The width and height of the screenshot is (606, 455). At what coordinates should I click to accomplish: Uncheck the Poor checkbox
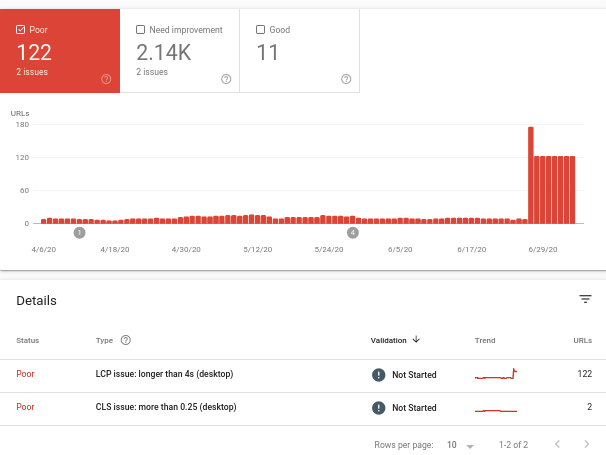click(21, 30)
